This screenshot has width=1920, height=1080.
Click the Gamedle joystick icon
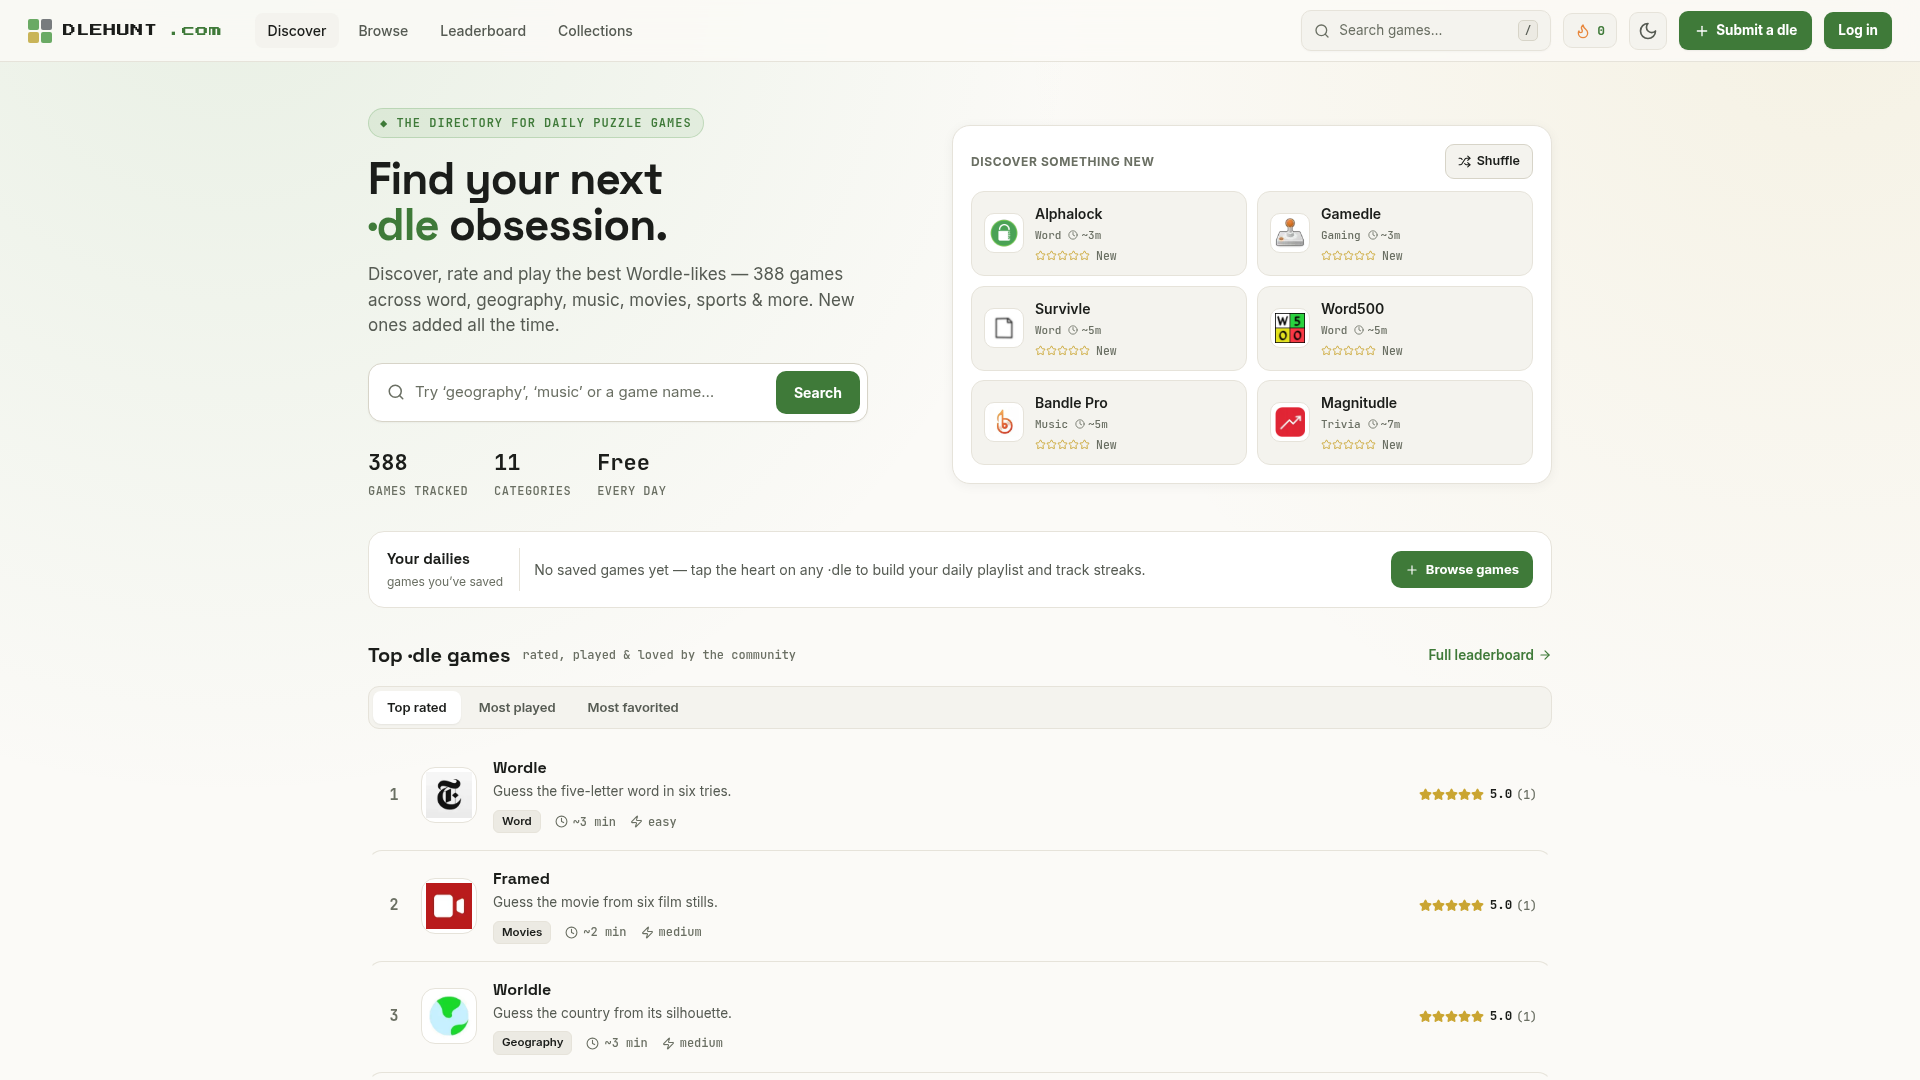click(1290, 233)
